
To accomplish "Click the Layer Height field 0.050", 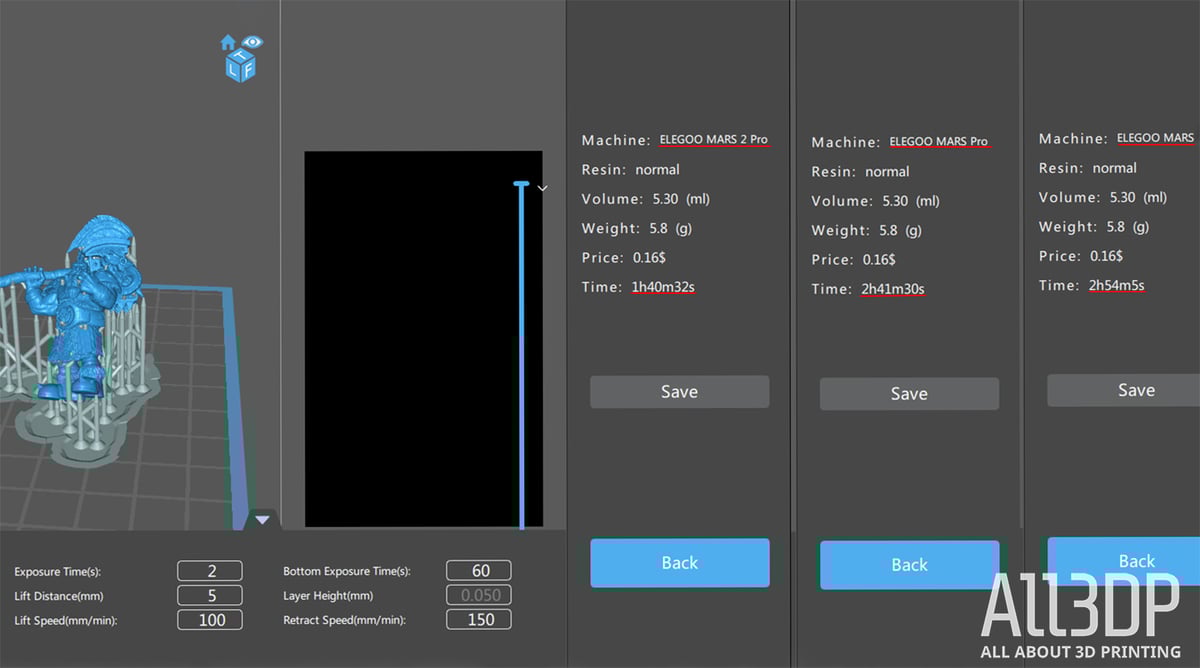I will (x=479, y=595).
